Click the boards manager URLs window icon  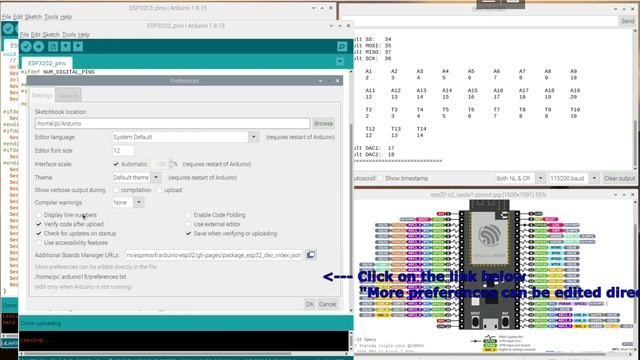point(311,255)
